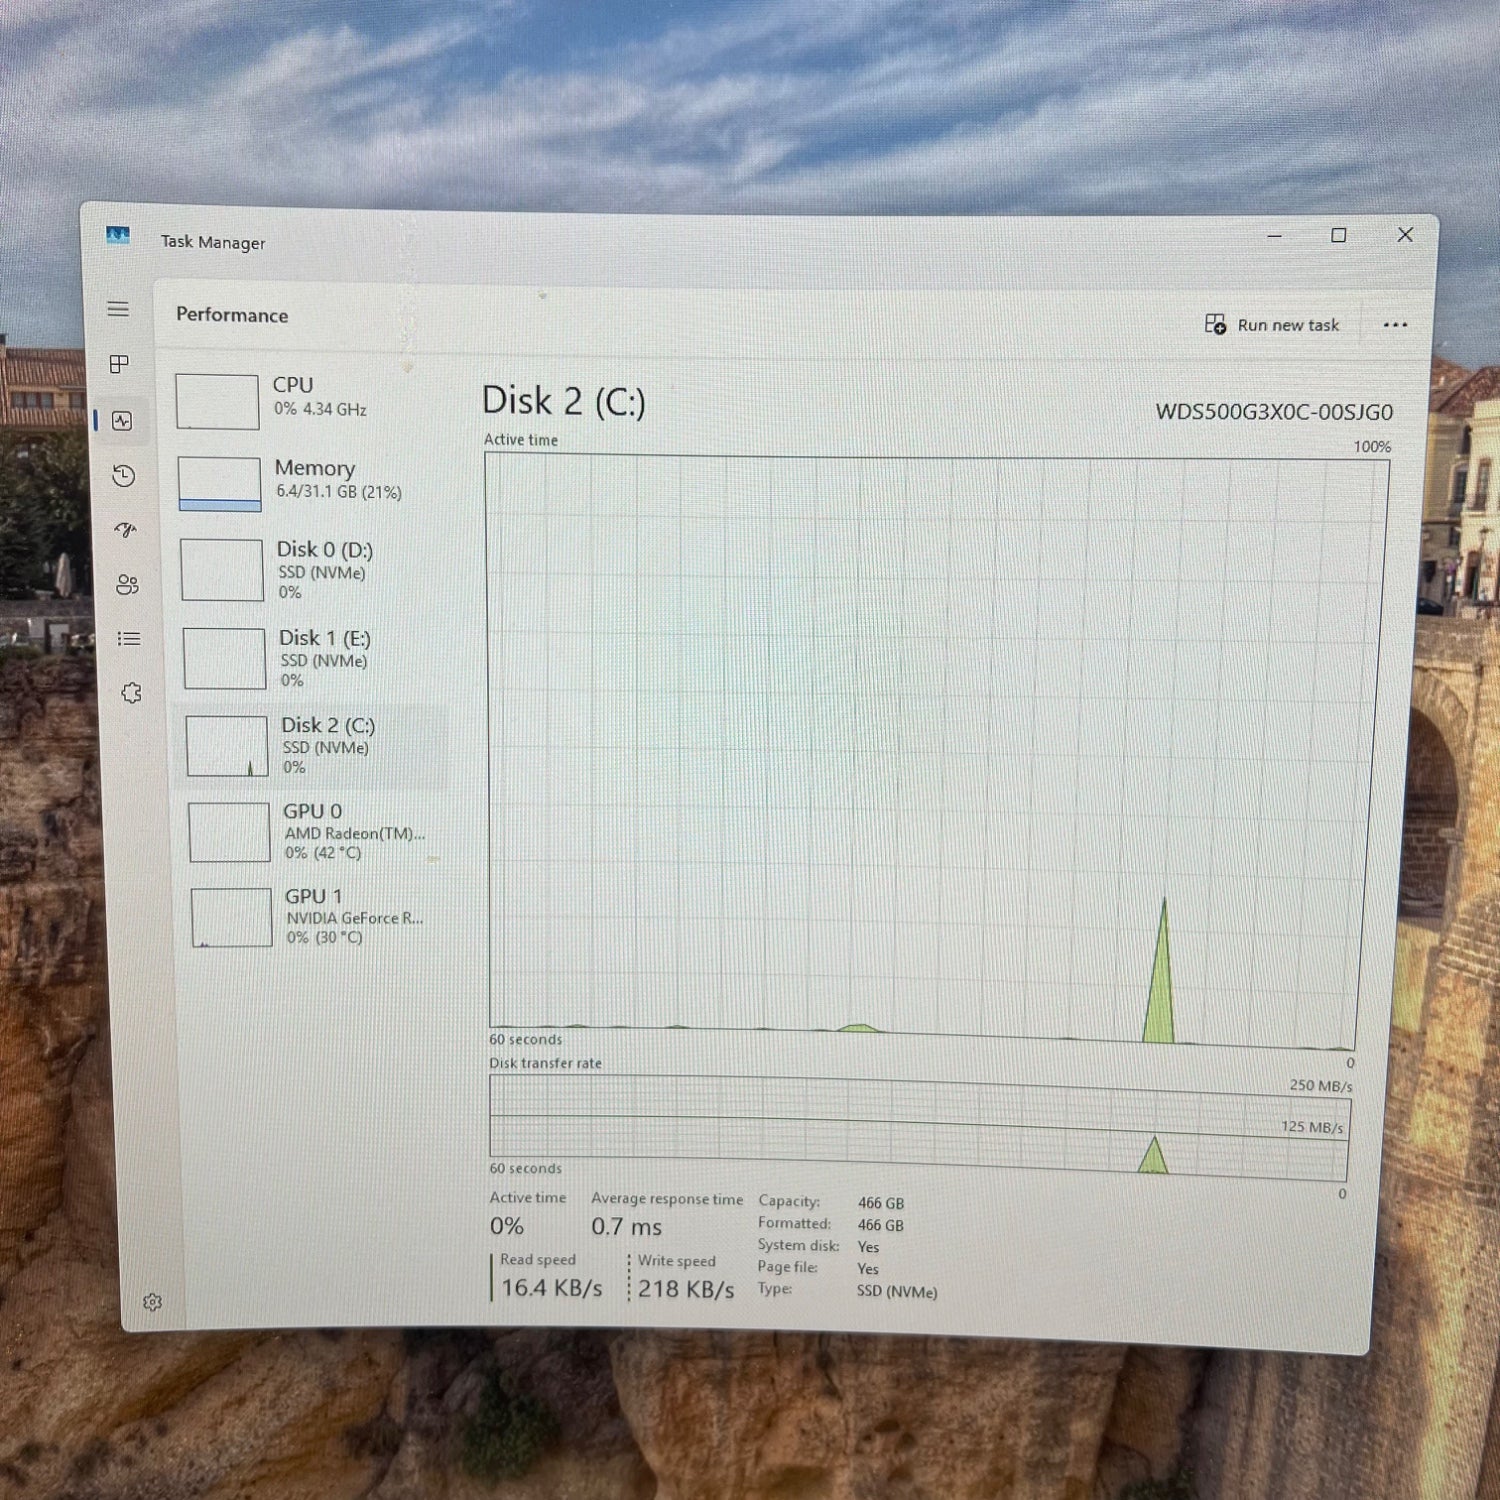Viewport: 1500px width, 1500px height.
Task: Click the GPU 1 mini graph thumbnail
Action: pyautogui.click(x=231, y=917)
